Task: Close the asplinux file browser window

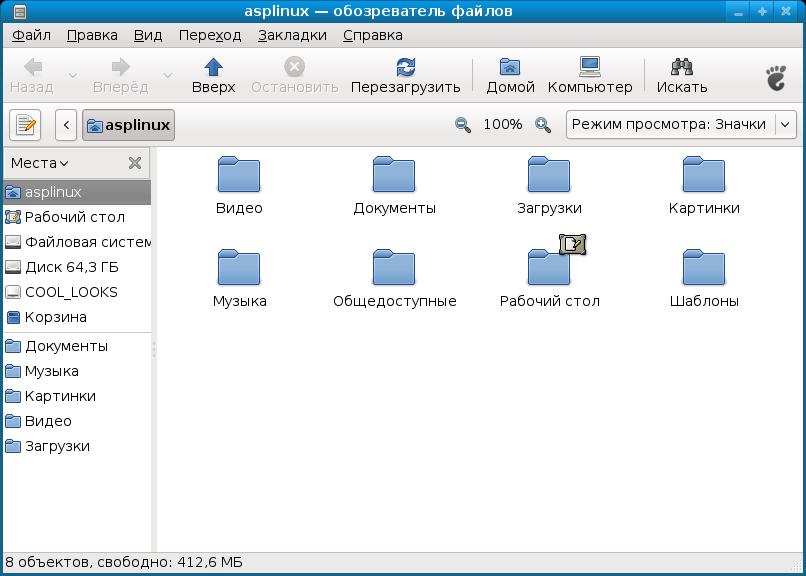Action: click(786, 11)
